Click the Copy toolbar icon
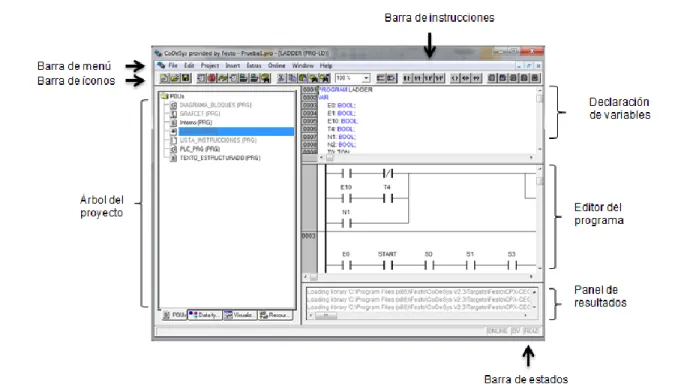The image size is (696, 384). tap(292, 78)
